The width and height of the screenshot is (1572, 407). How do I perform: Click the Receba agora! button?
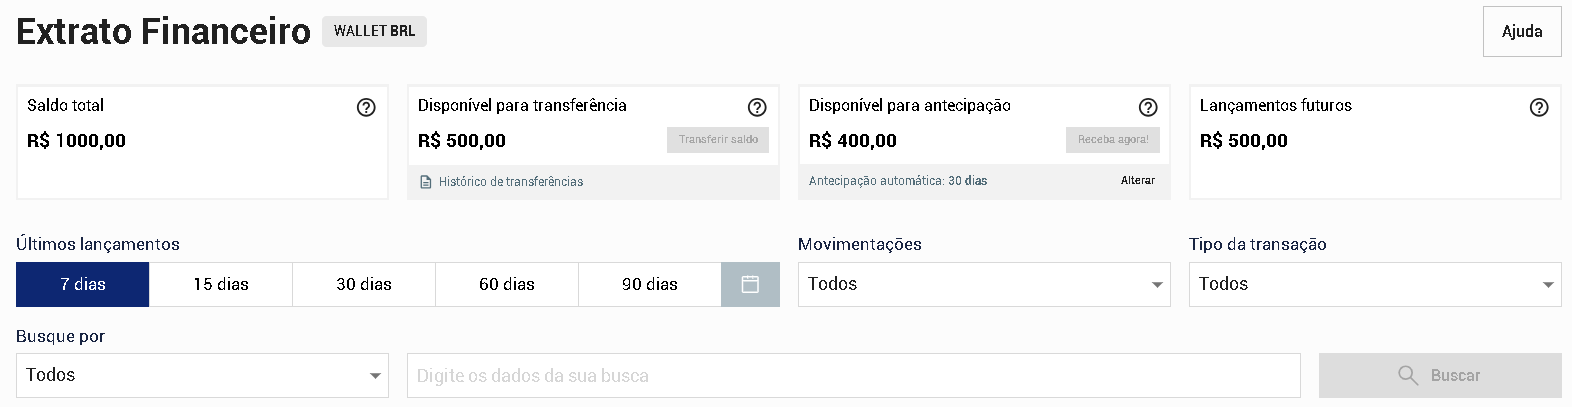[1113, 140]
